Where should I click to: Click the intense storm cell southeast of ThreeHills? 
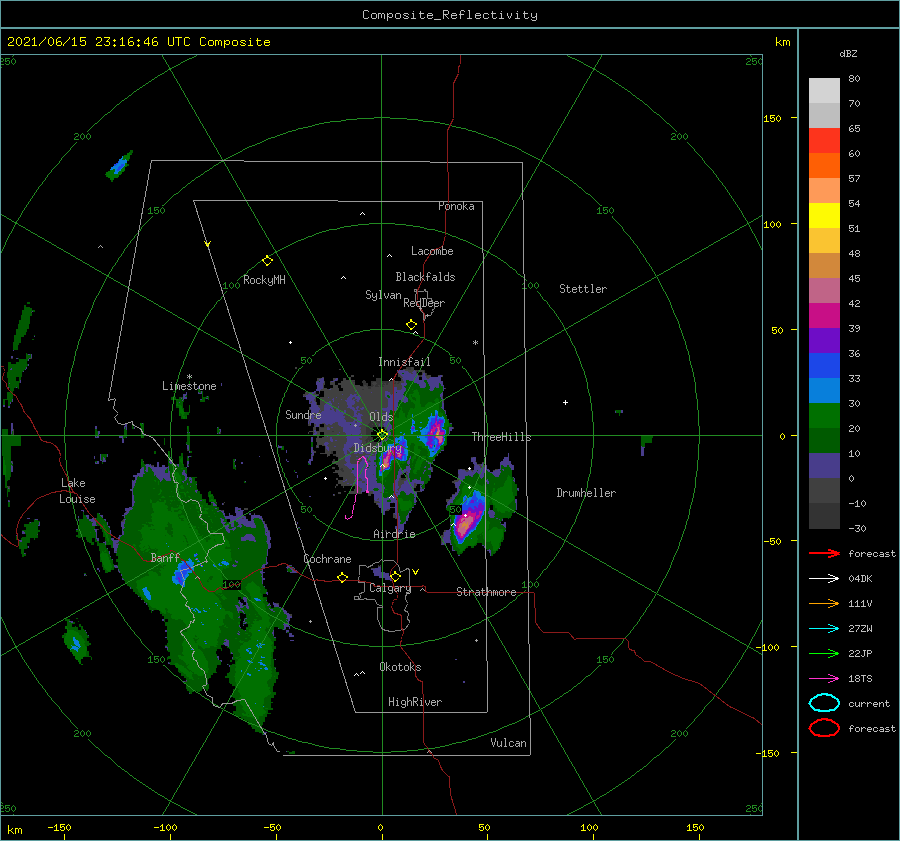click(469, 517)
